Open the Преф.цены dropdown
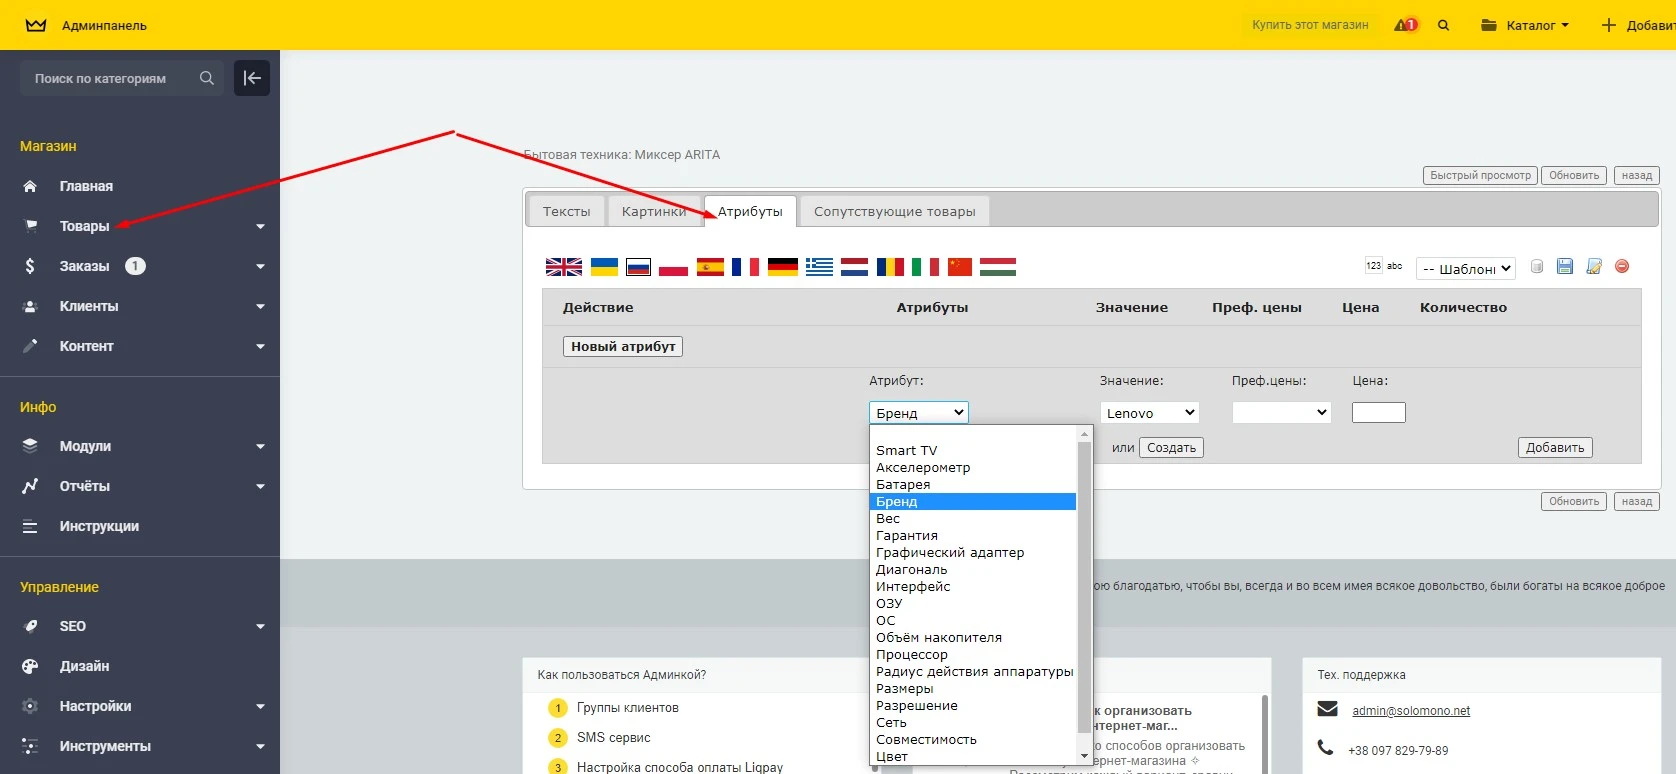Image resolution: width=1676 pixels, height=774 pixels. click(1282, 412)
